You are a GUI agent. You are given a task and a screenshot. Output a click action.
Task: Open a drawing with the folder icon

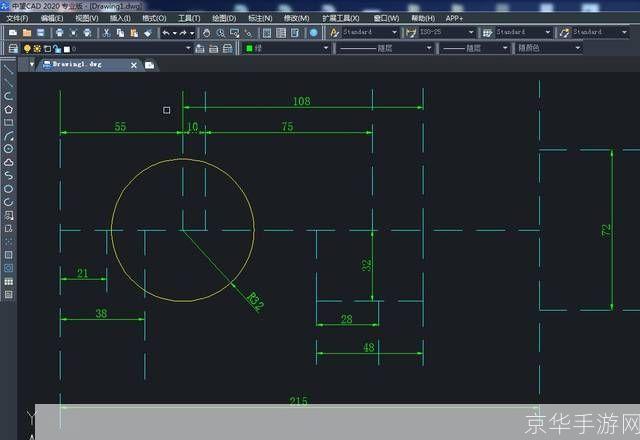click(x=27, y=33)
